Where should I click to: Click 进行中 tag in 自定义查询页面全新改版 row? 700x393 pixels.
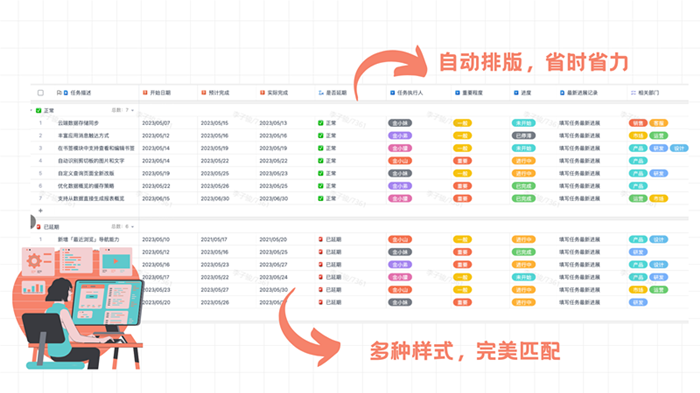[523, 173]
